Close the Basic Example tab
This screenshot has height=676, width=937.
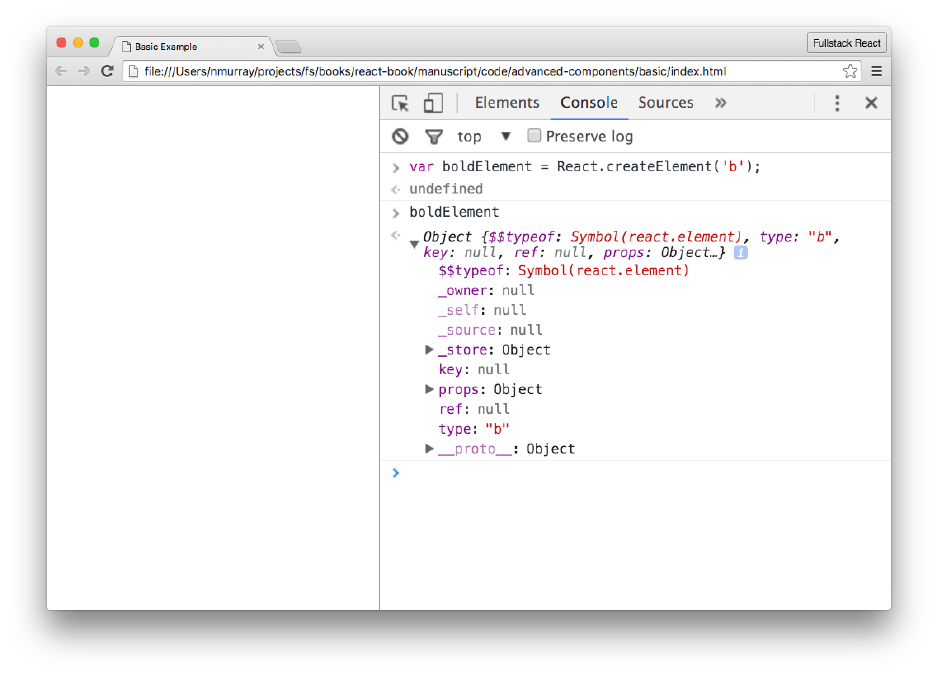(261, 47)
